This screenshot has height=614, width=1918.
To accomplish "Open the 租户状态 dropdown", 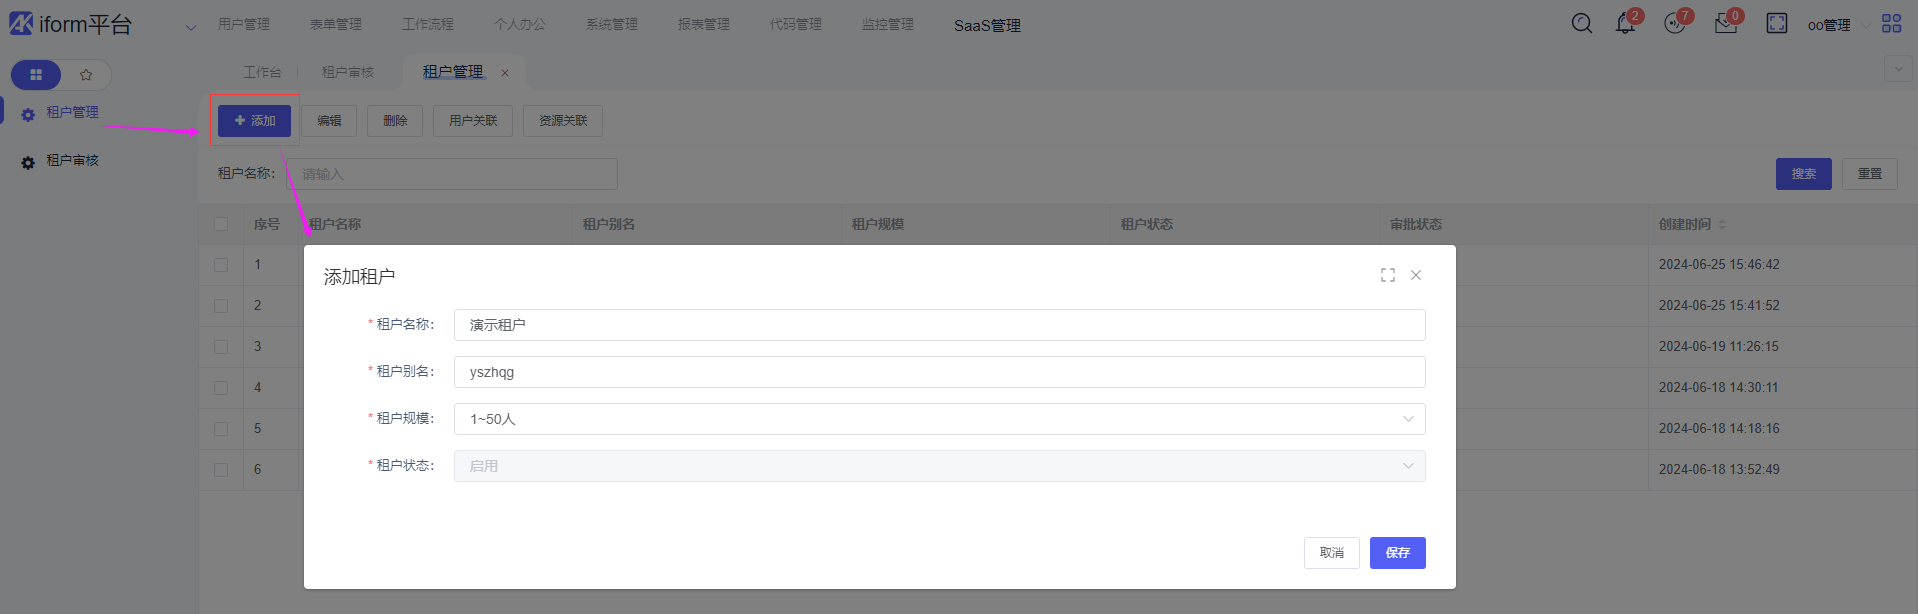I will tap(939, 466).
